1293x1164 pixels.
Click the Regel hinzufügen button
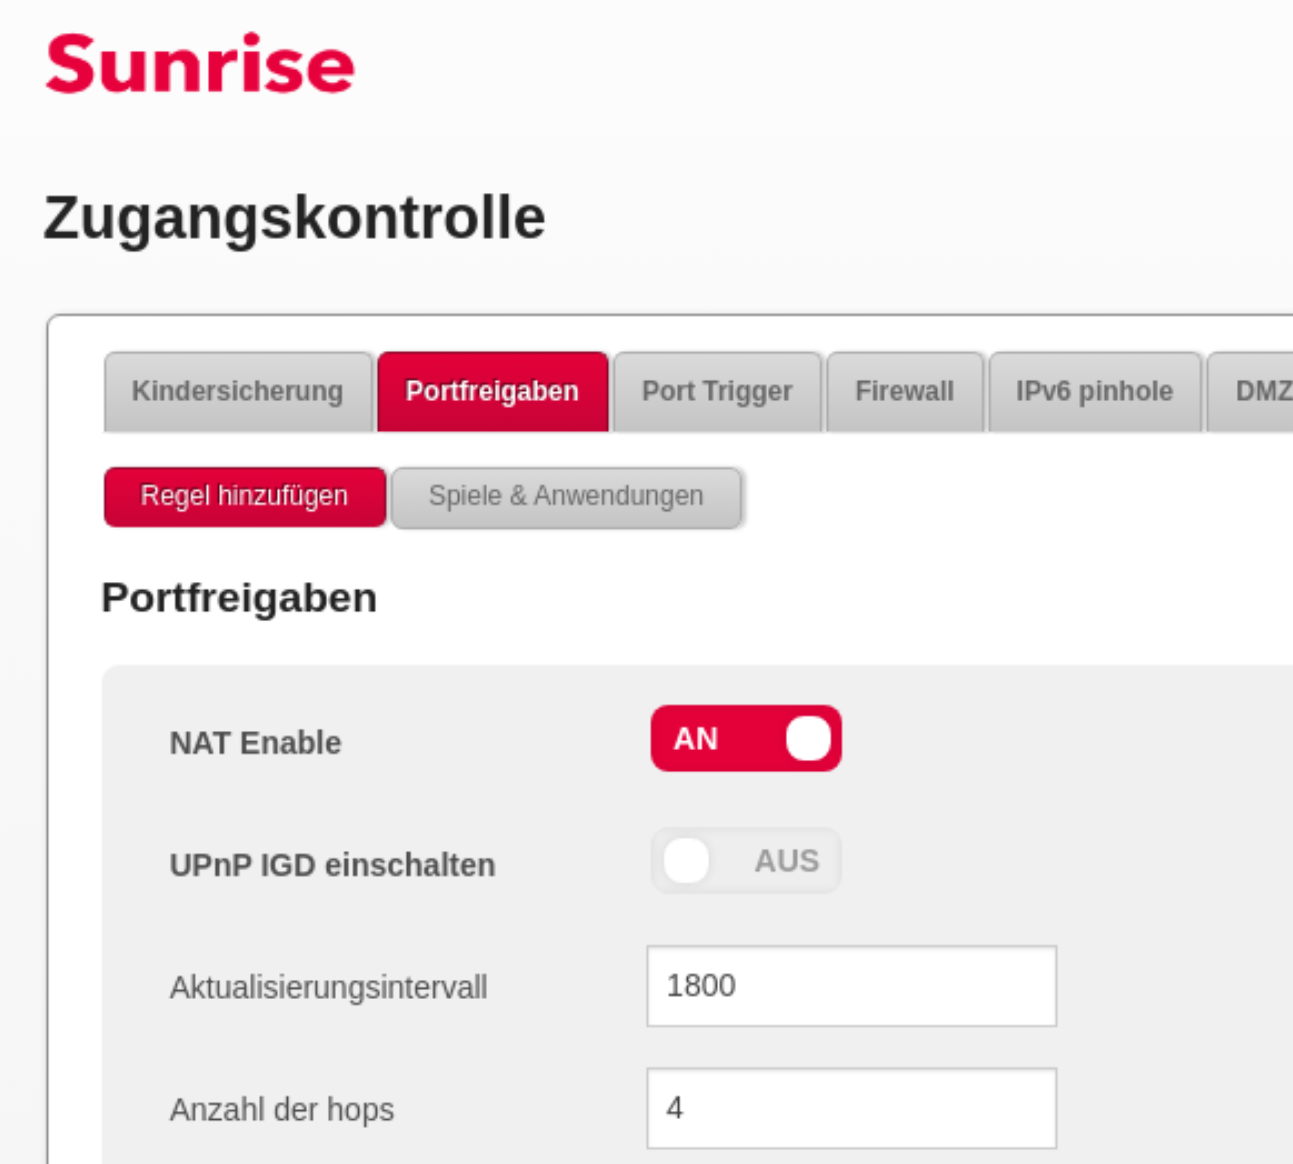[244, 496]
